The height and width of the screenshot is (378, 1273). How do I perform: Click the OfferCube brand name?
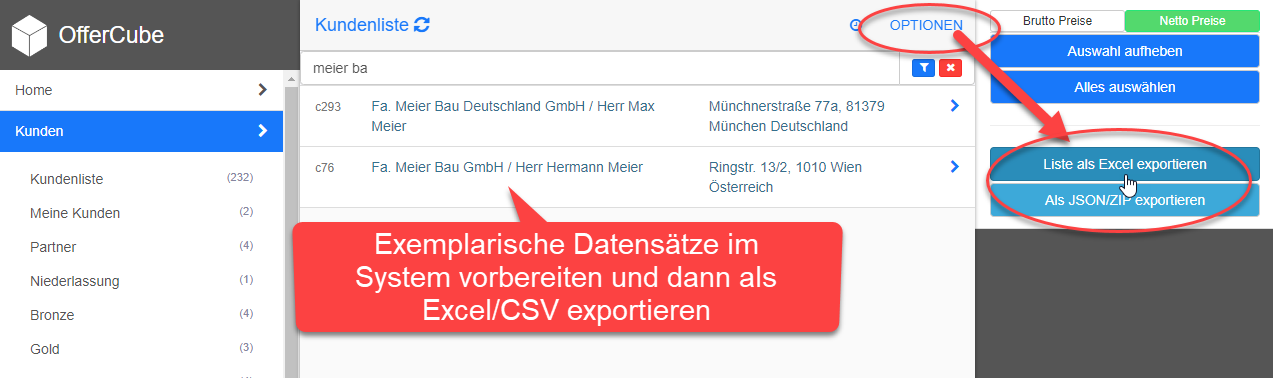click(x=111, y=36)
